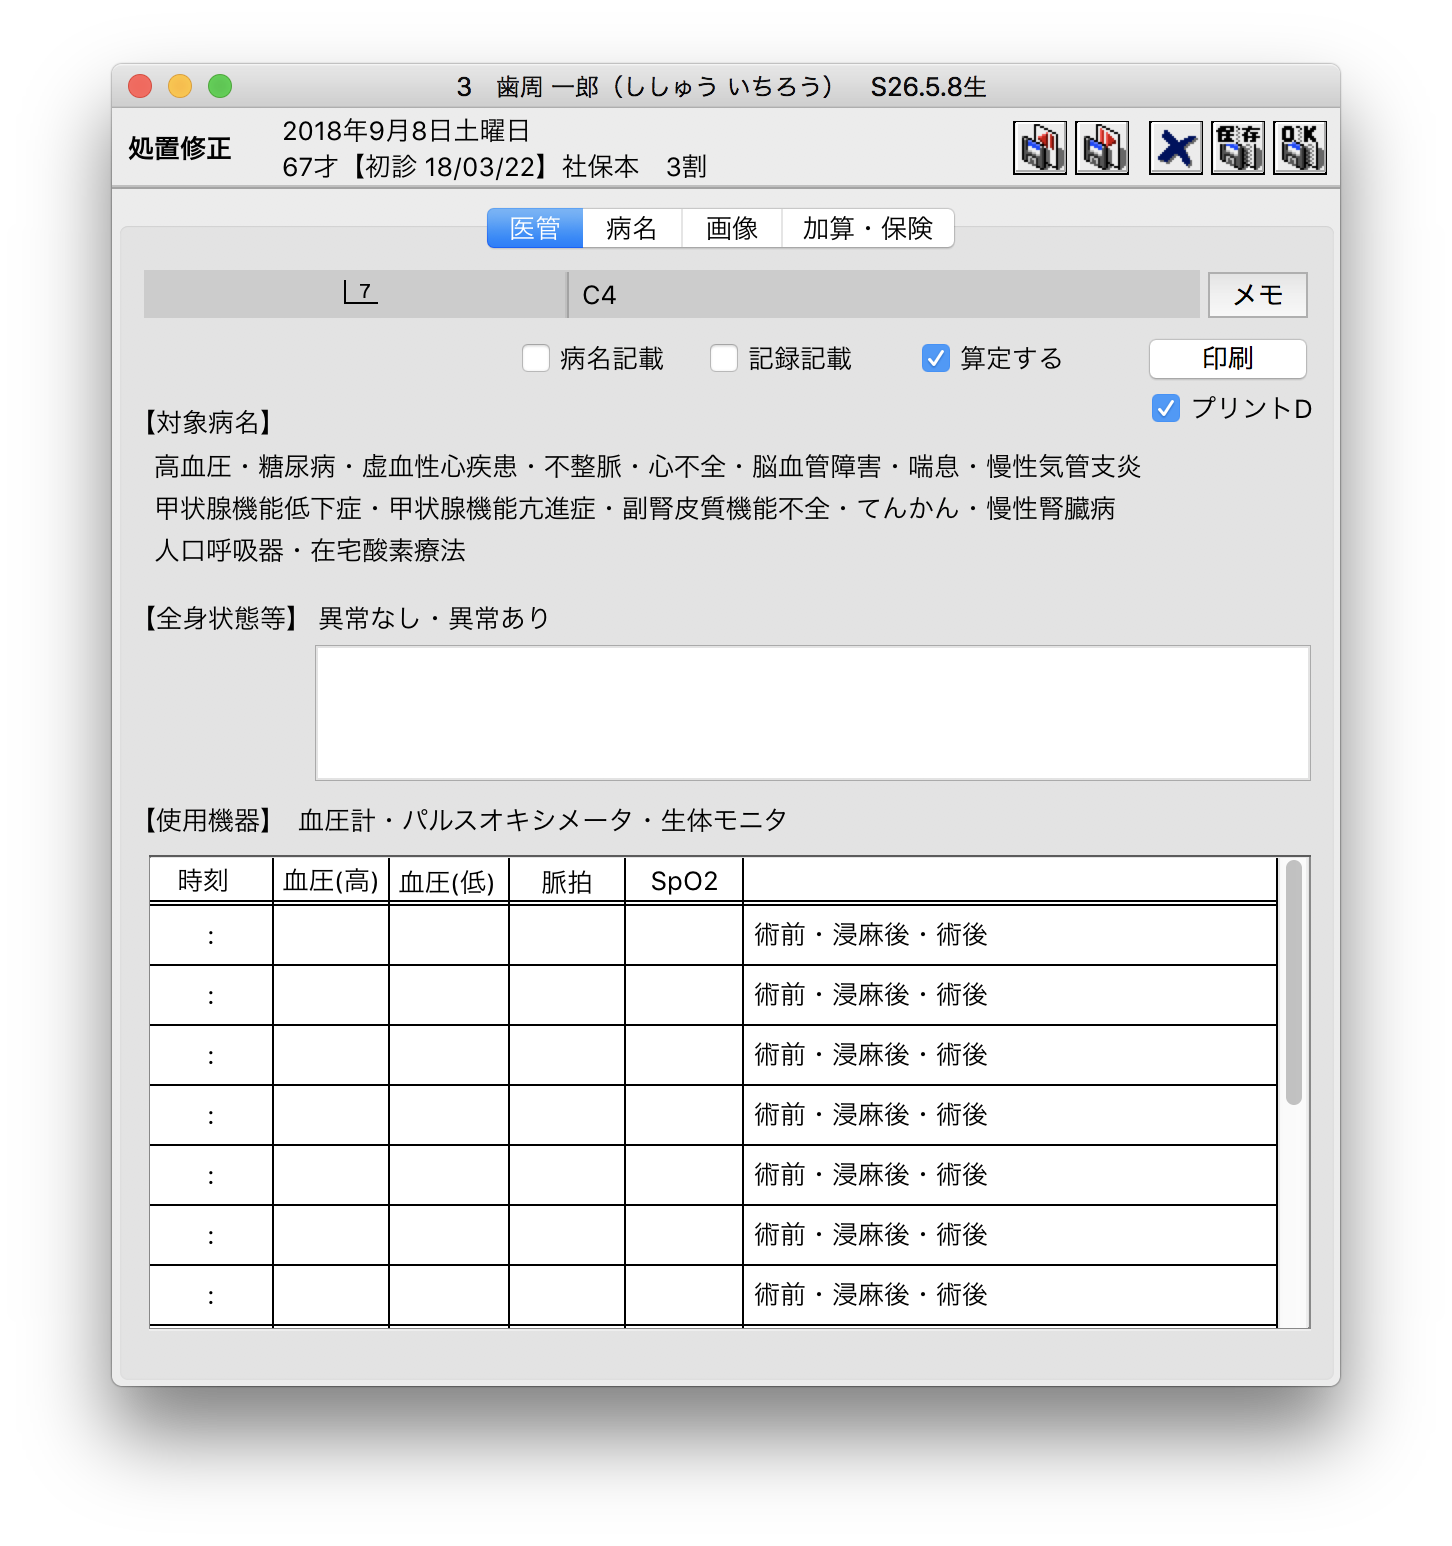Uncheck the 算定する checkbox
1452x1546 pixels.
935,358
